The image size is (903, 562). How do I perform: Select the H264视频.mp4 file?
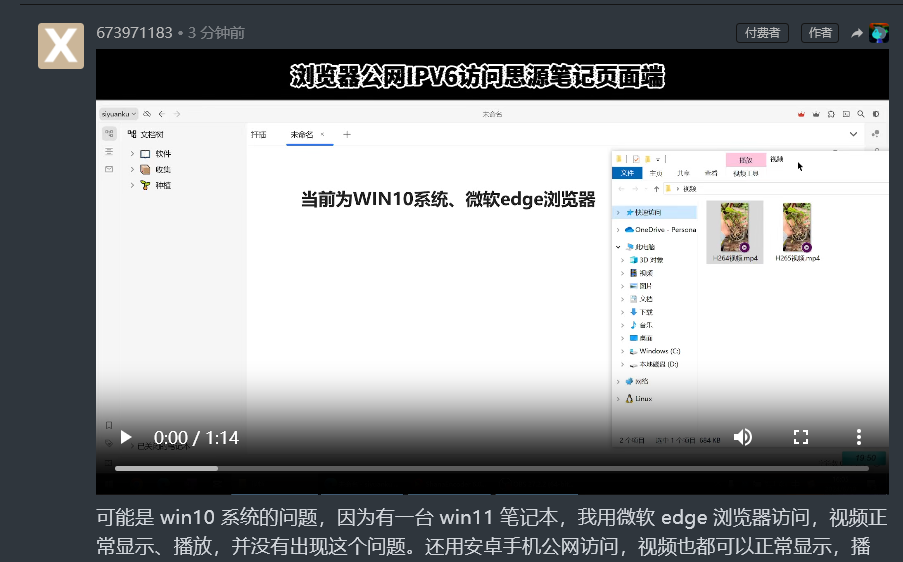735,232
